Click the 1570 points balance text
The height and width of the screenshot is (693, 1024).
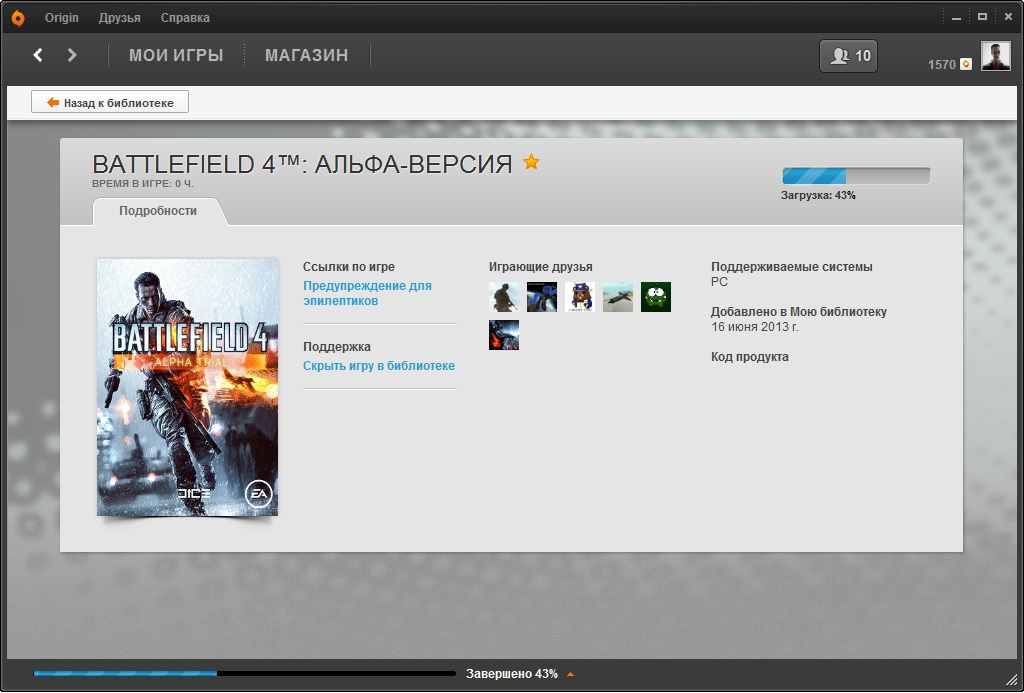point(942,65)
